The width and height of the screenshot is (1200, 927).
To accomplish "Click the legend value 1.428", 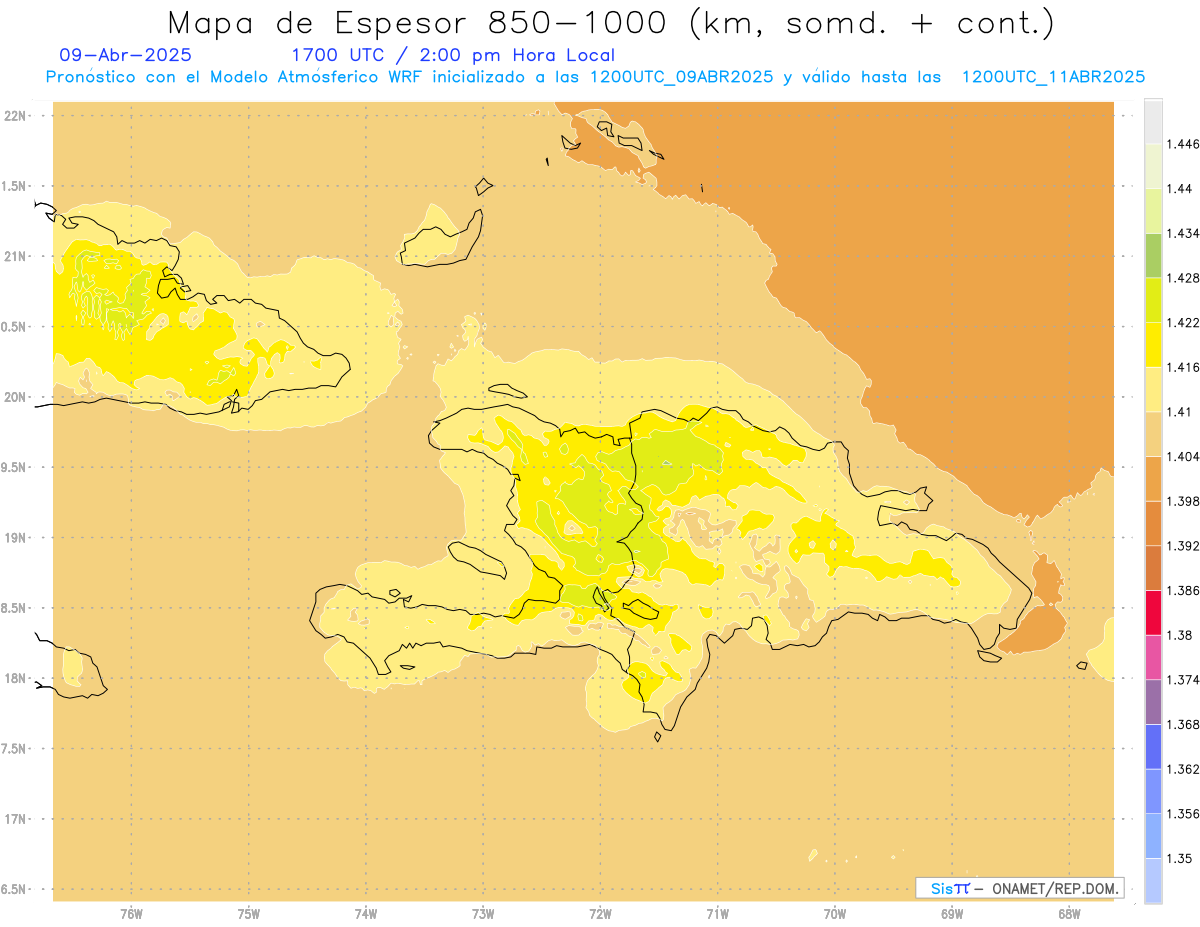I will click(x=1182, y=278).
